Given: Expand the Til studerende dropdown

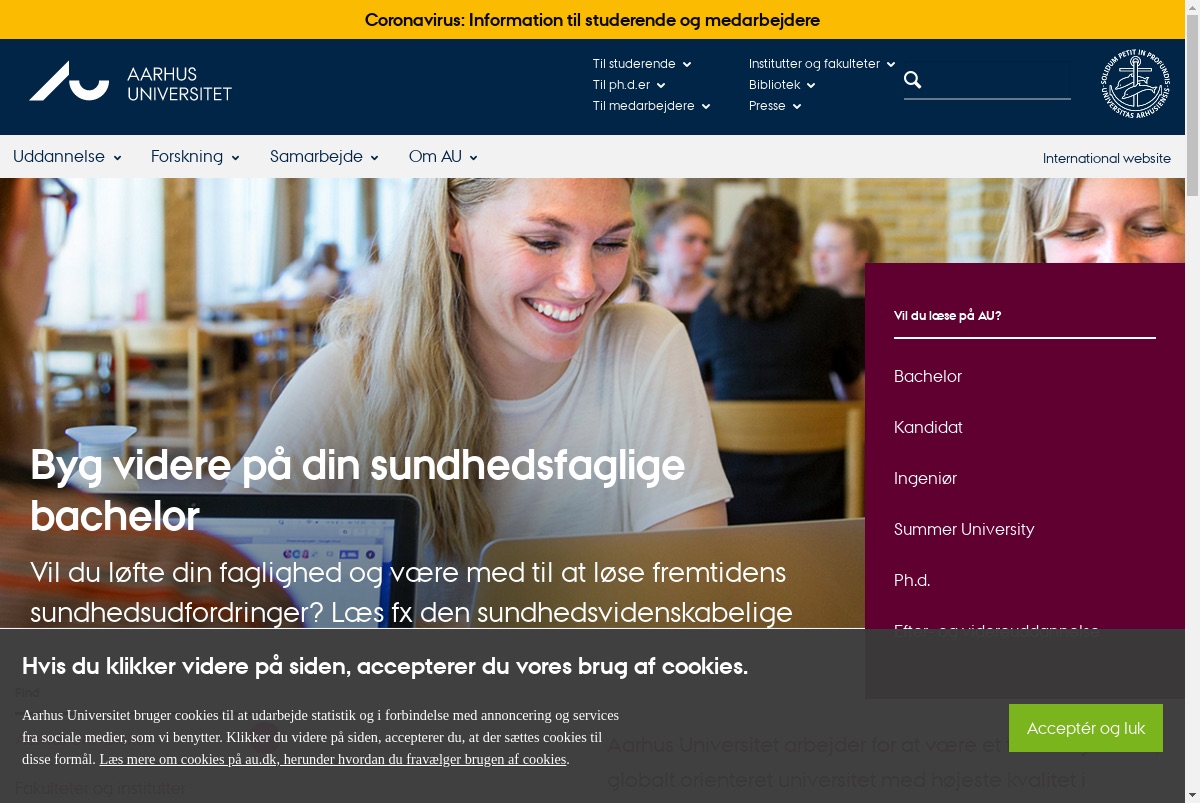Looking at the screenshot, I should pyautogui.click(x=642, y=64).
